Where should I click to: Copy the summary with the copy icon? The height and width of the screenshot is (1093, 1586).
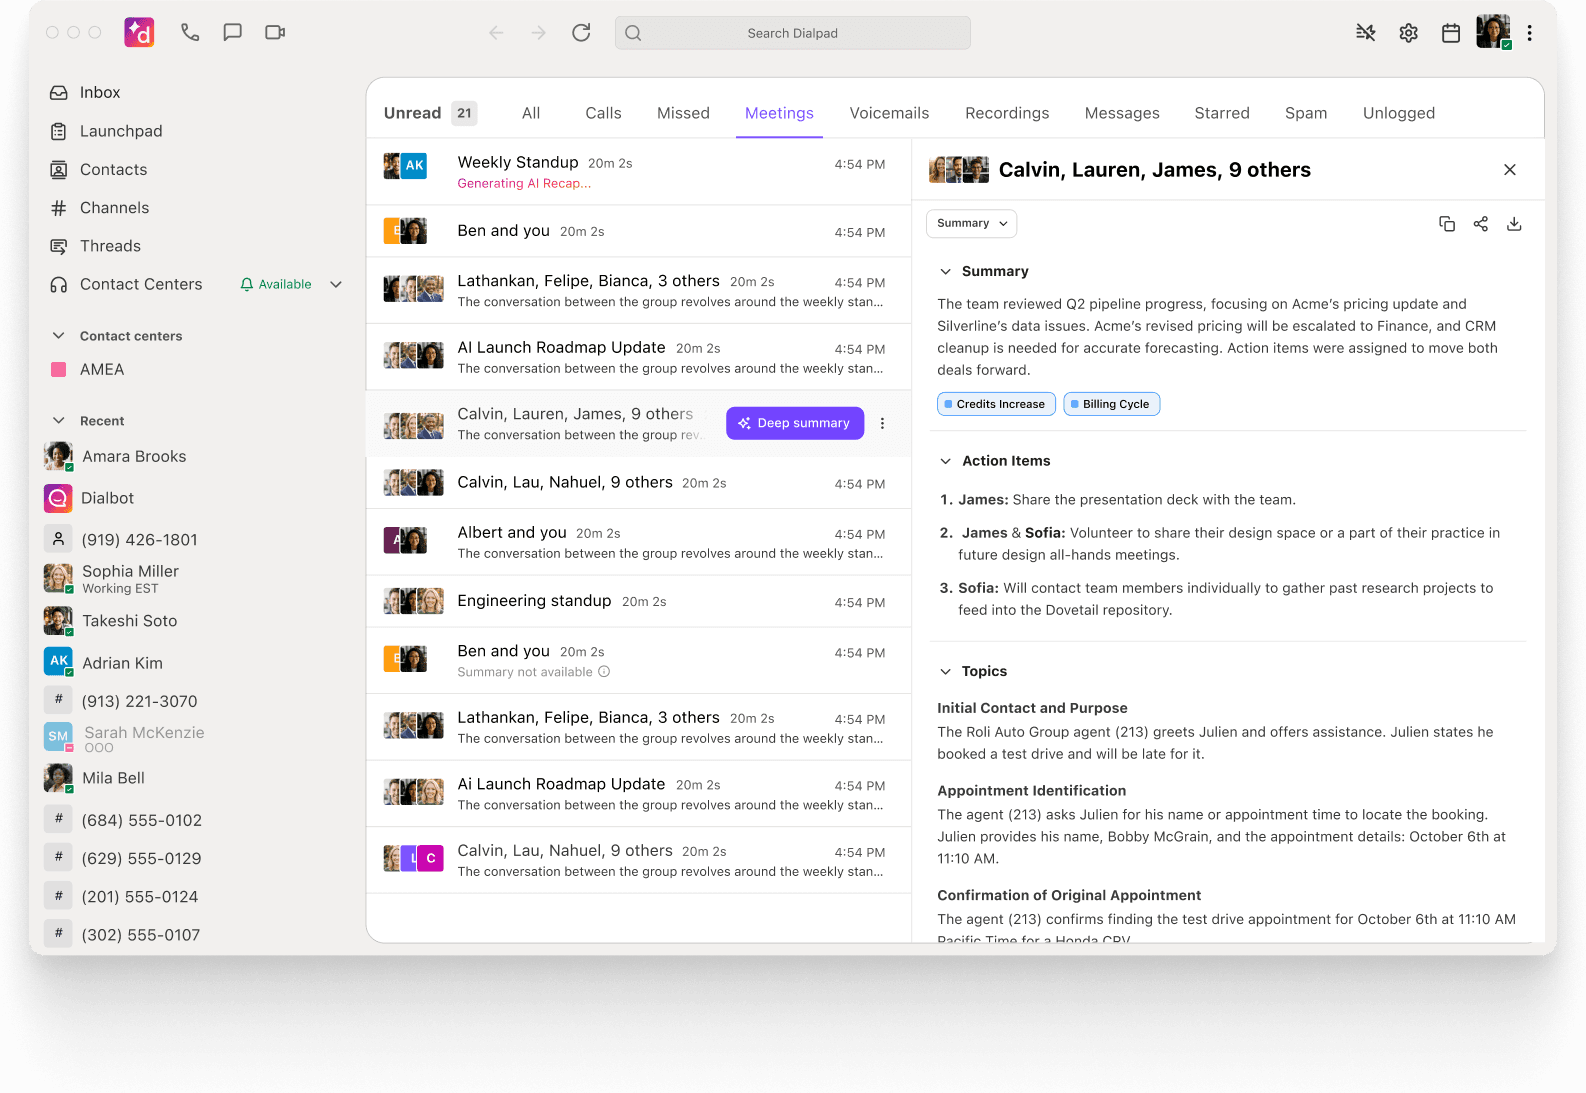[x=1447, y=224]
